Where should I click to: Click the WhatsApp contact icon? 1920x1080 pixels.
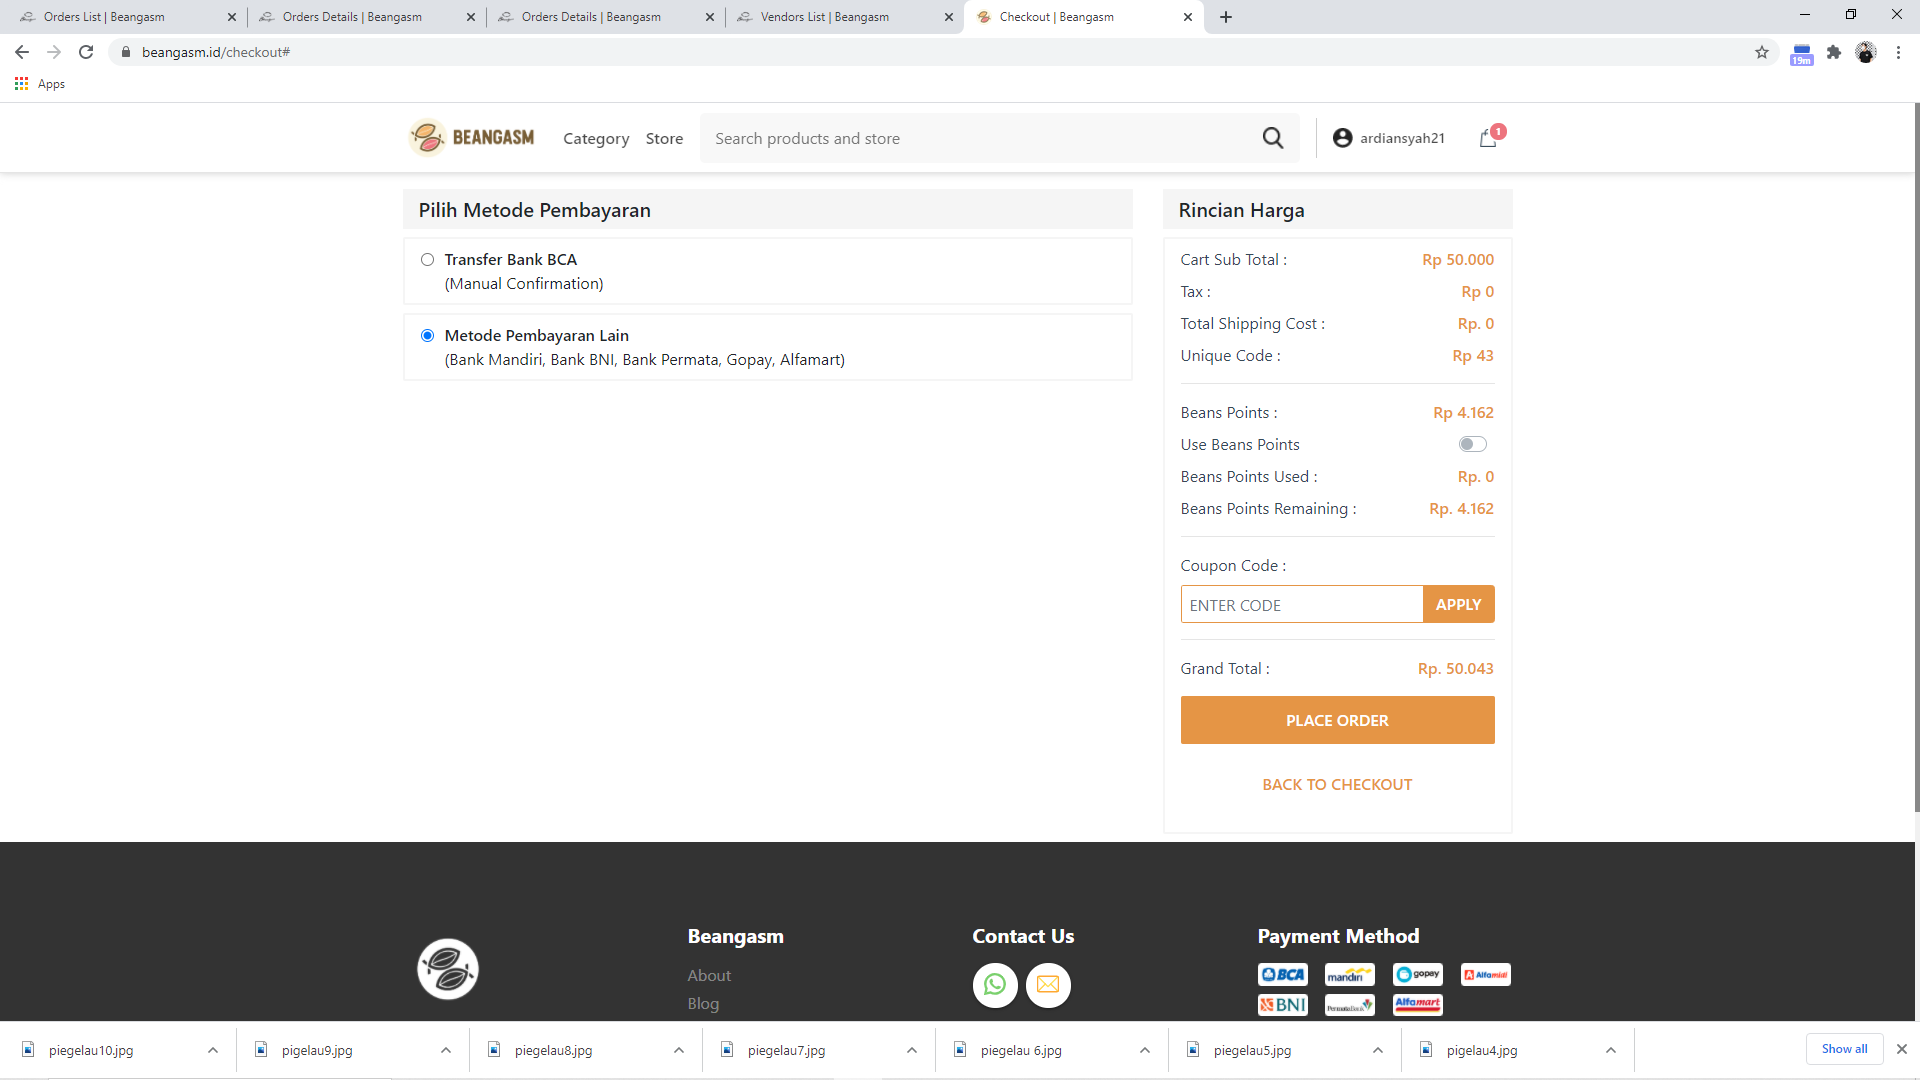(x=994, y=984)
